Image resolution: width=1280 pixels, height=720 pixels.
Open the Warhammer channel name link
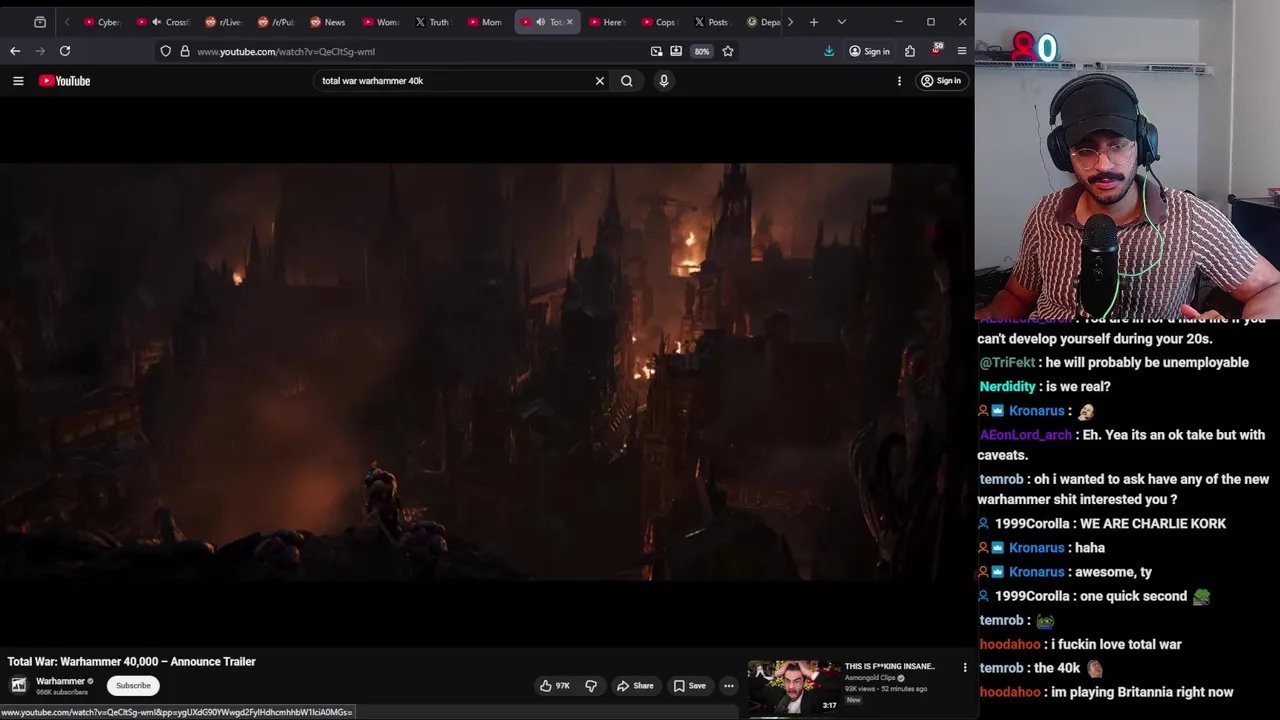click(60, 681)
